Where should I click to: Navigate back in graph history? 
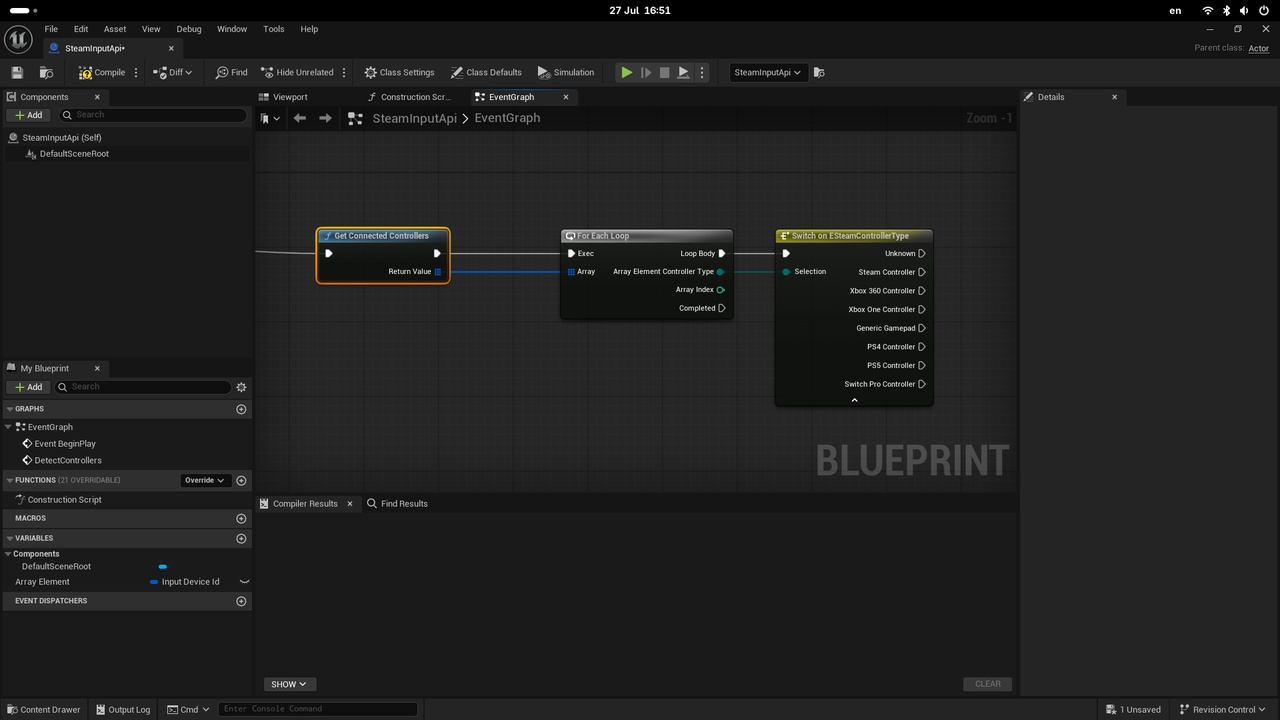299,118
